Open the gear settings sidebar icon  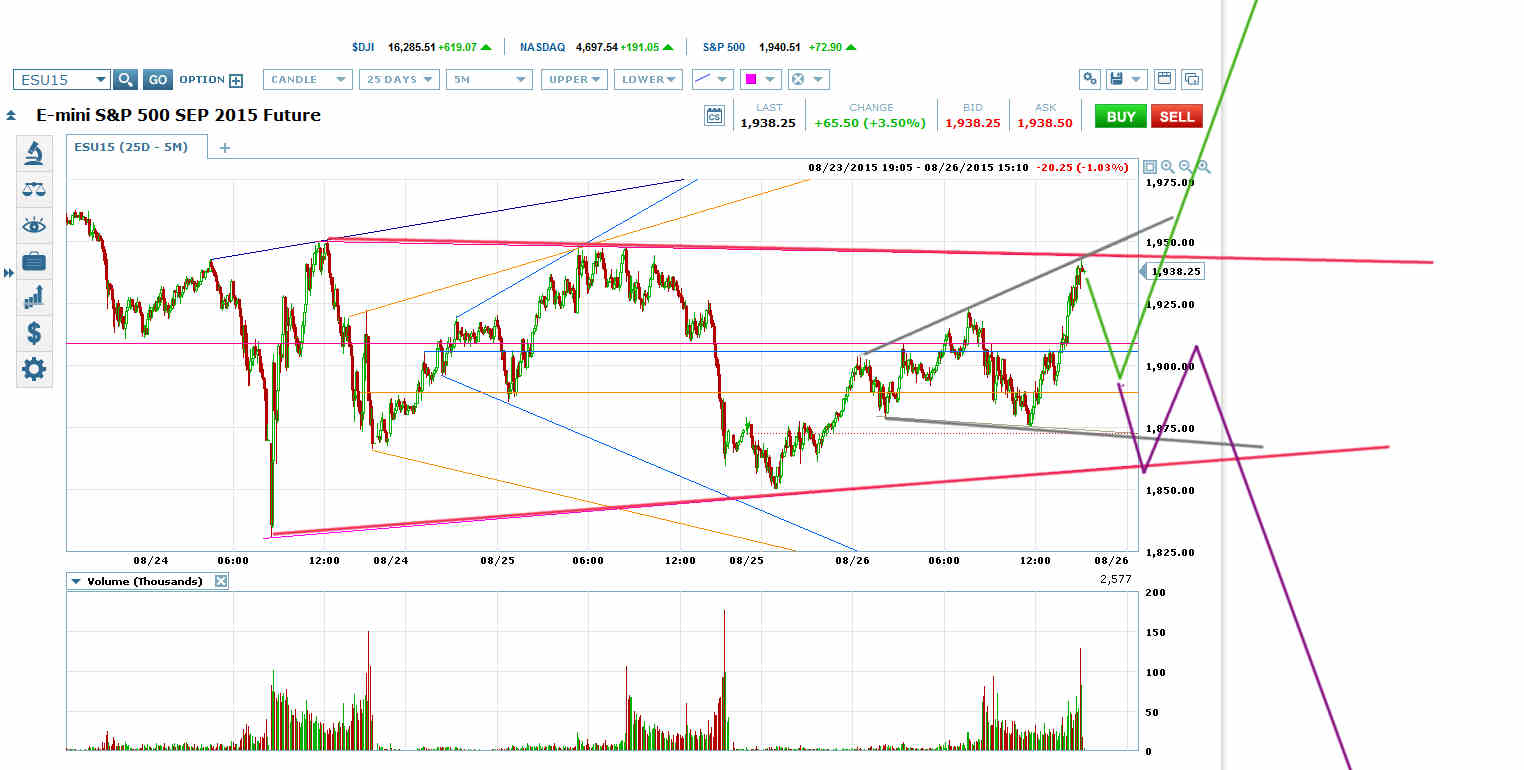(x=34, y=369)
